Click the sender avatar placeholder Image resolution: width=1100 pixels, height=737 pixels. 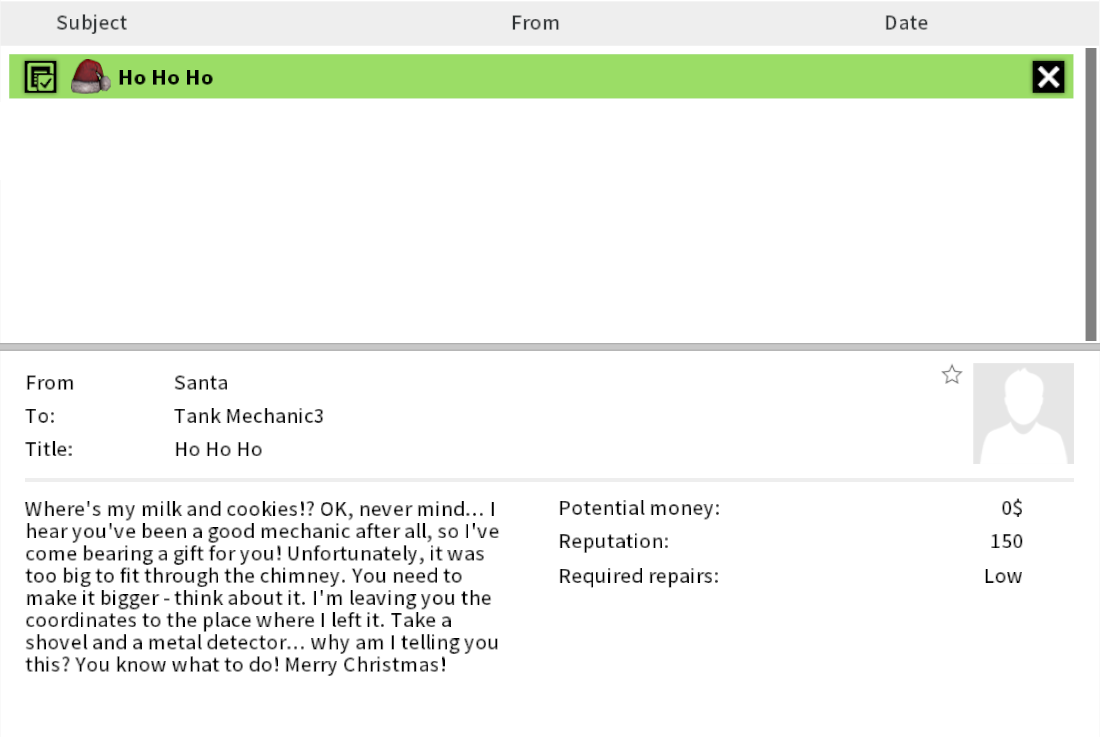(x=1023, y=413)
